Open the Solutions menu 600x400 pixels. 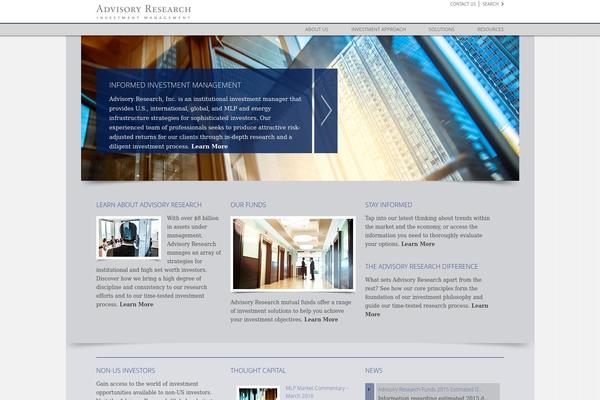(x=441, y=29)
